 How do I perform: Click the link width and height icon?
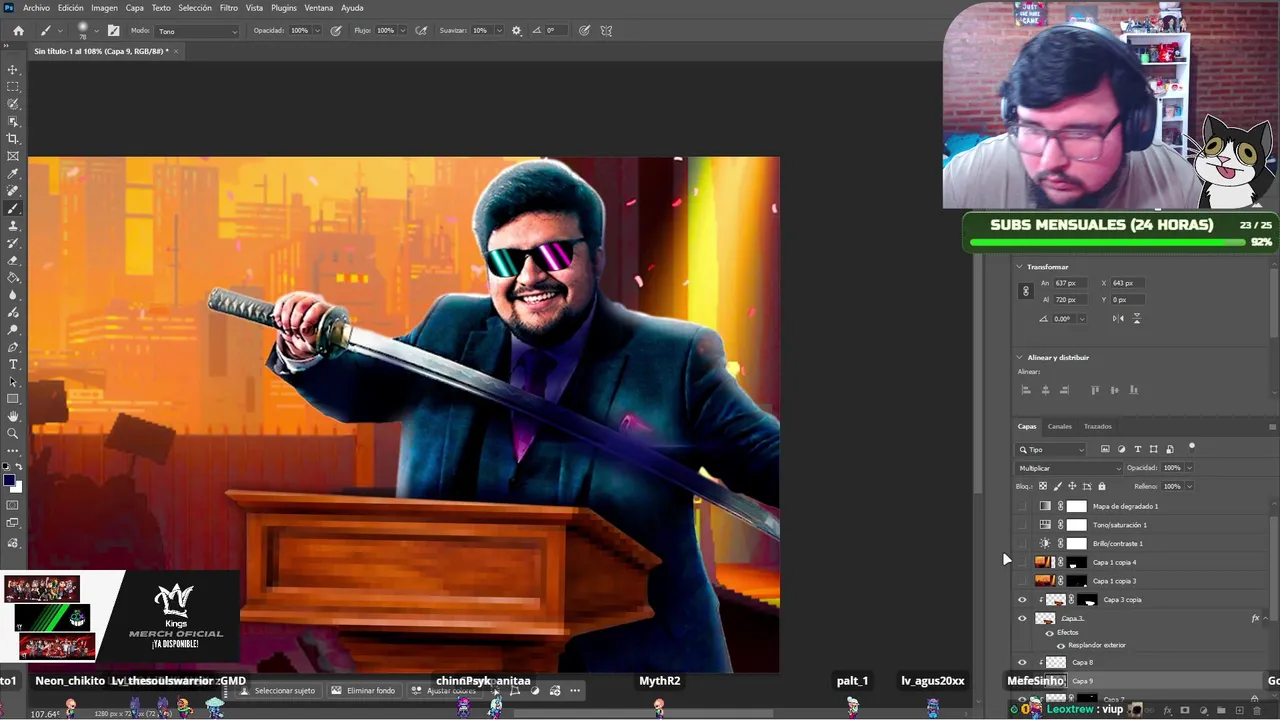[1025, 291]
